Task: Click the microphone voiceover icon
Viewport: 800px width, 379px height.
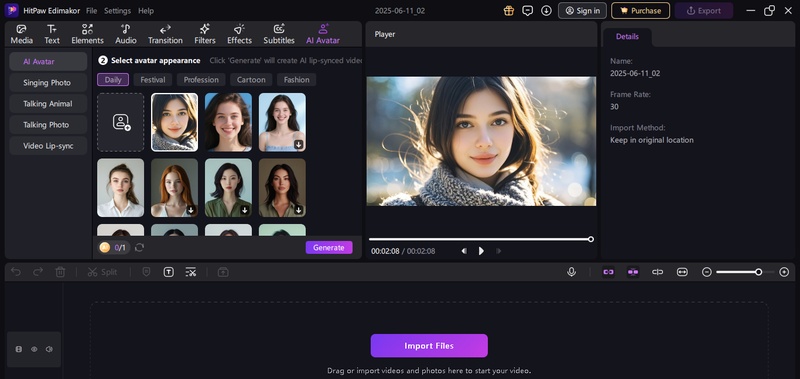Action: pyautogui.click(x=571, y=272)
